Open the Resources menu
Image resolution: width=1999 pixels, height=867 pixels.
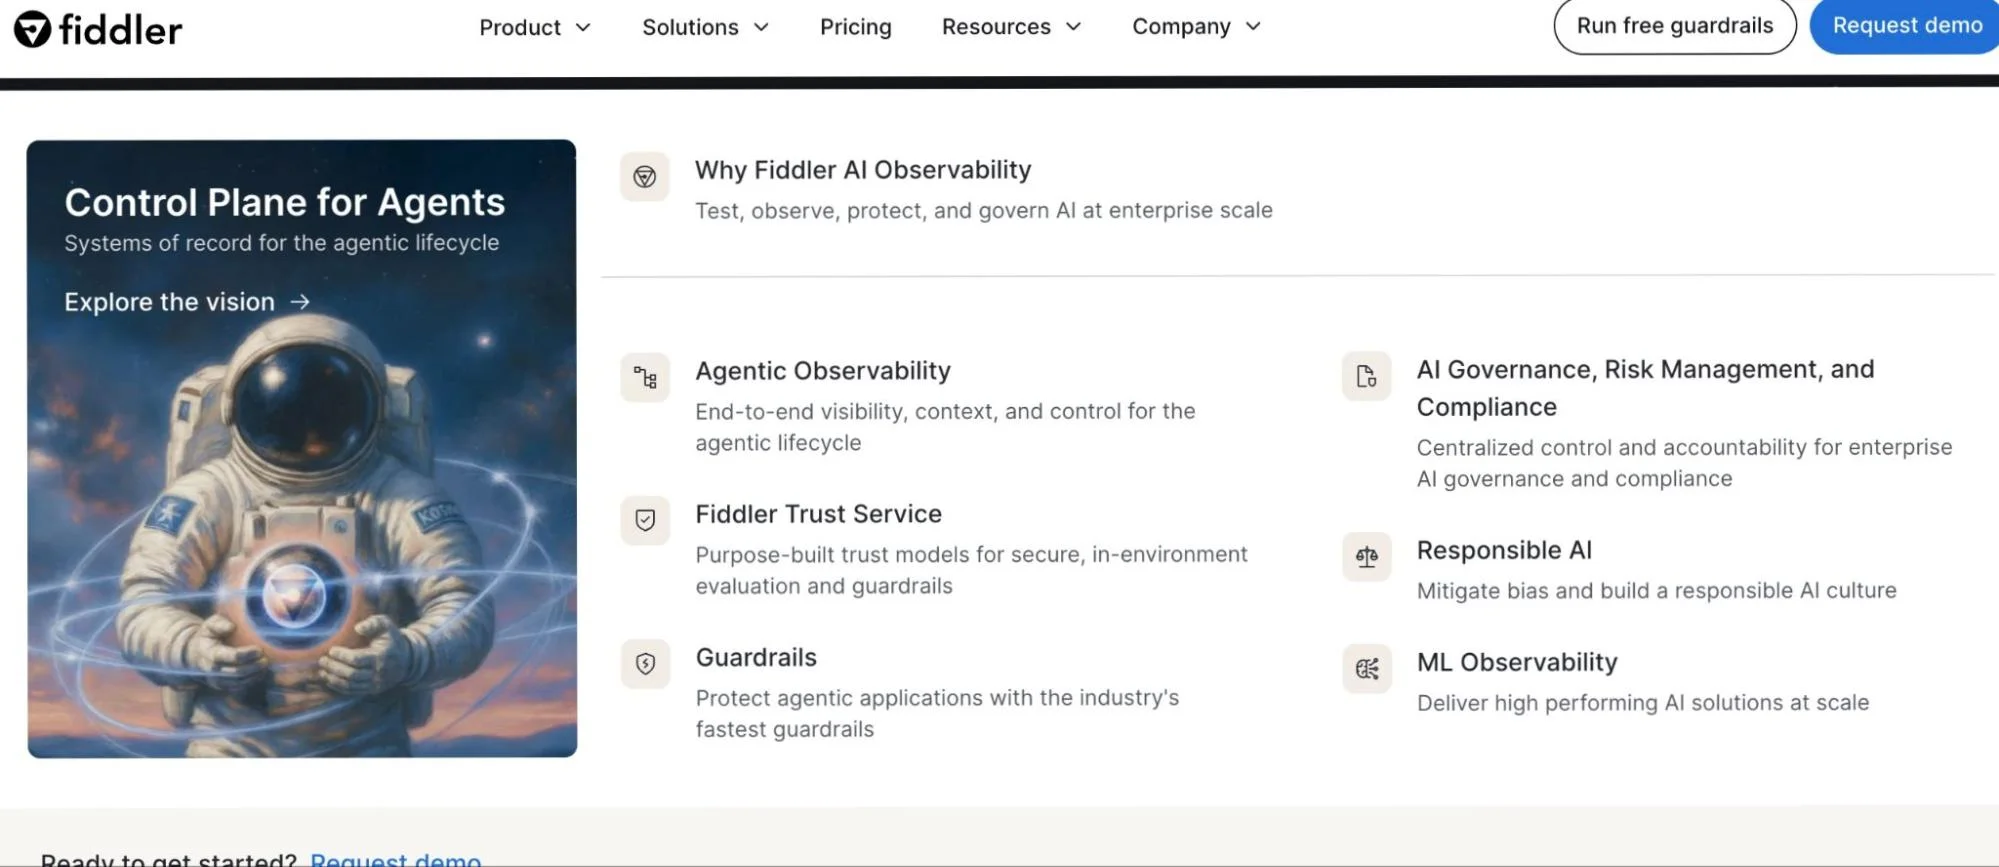(x=1012, y=27)
